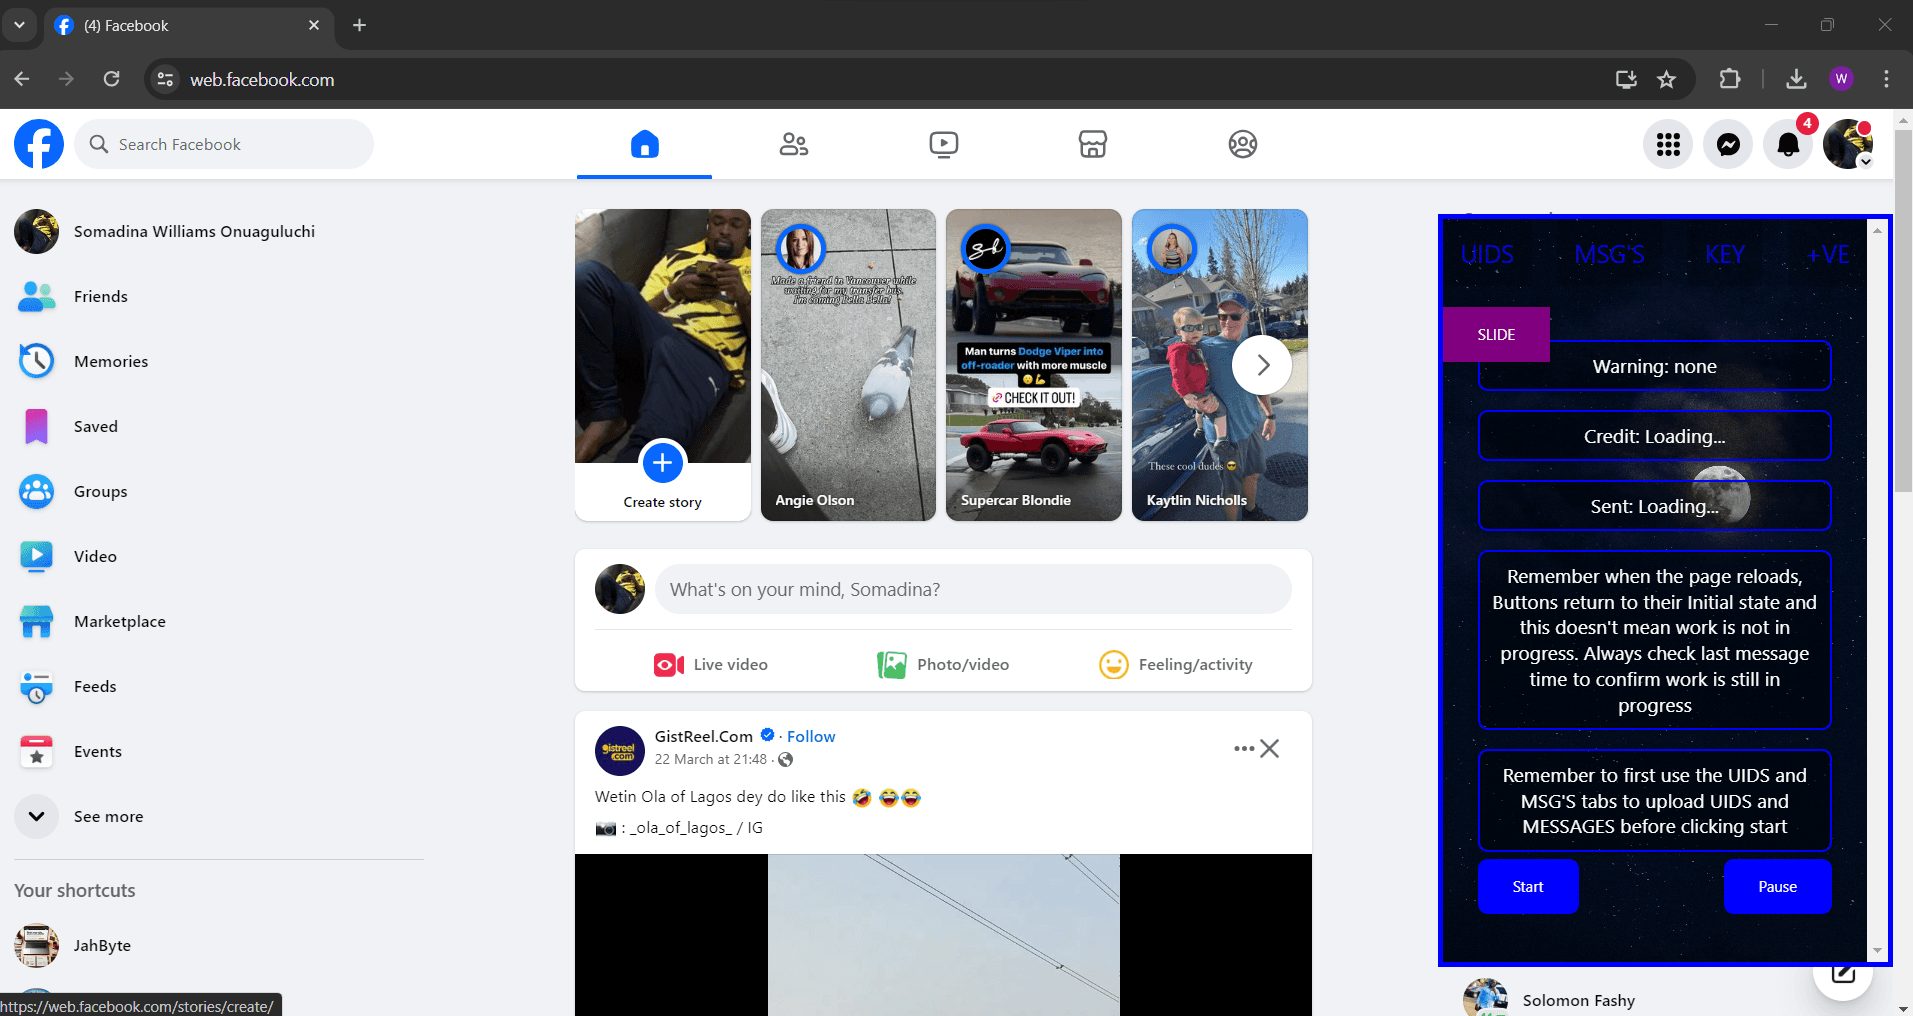
Task: Click What's on your mind box
Action: point(973,590)
